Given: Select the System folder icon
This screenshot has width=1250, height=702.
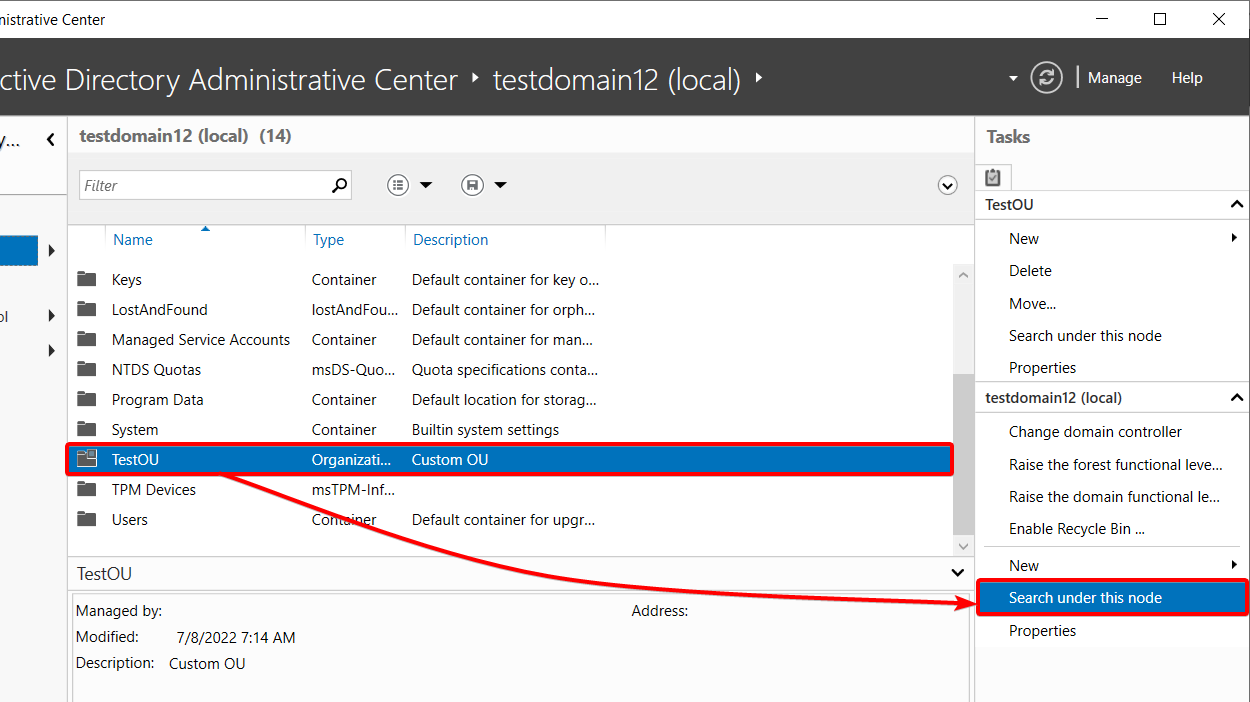Looking at the screenshot, I should (x=87, y=430).
